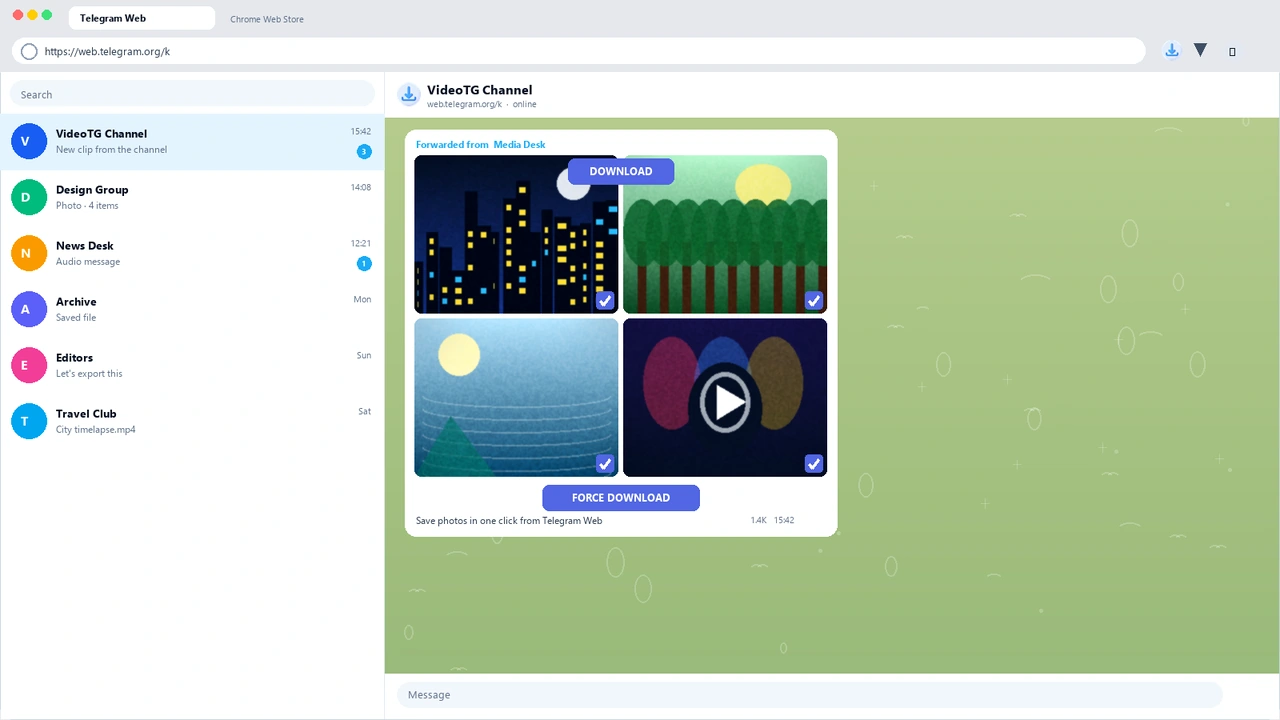Click the browser menu icon right of extensions
The height and width of the screenshot is (720, 1280).
coord(1232,52)
